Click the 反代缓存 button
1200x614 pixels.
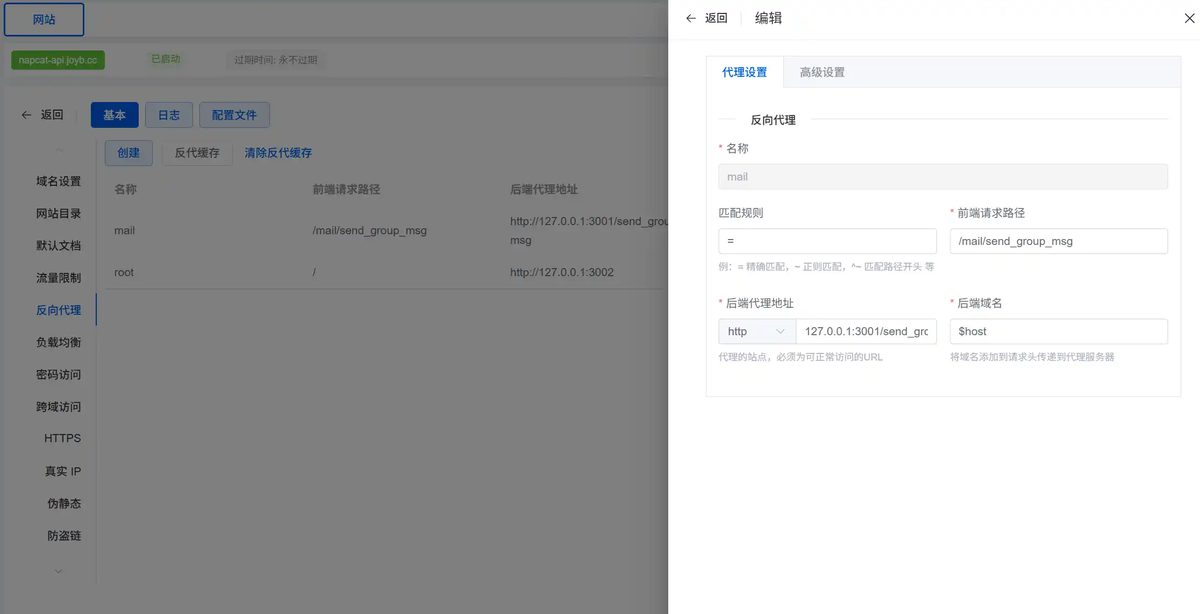point(197,153)
